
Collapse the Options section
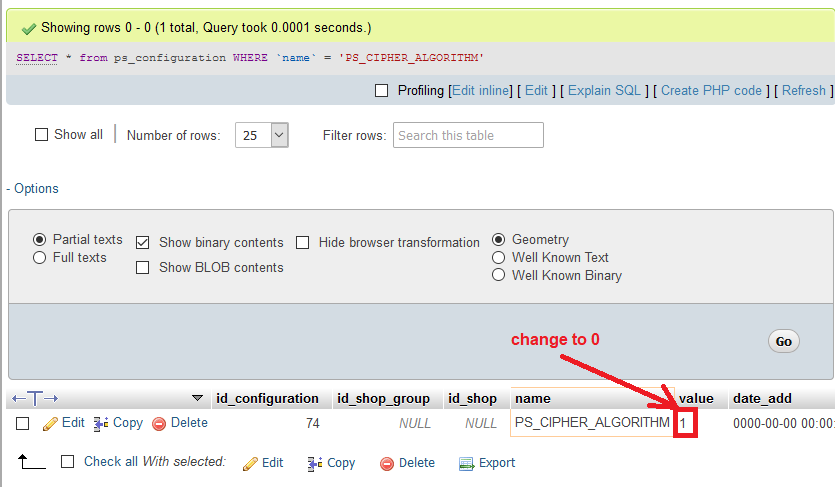32,188
